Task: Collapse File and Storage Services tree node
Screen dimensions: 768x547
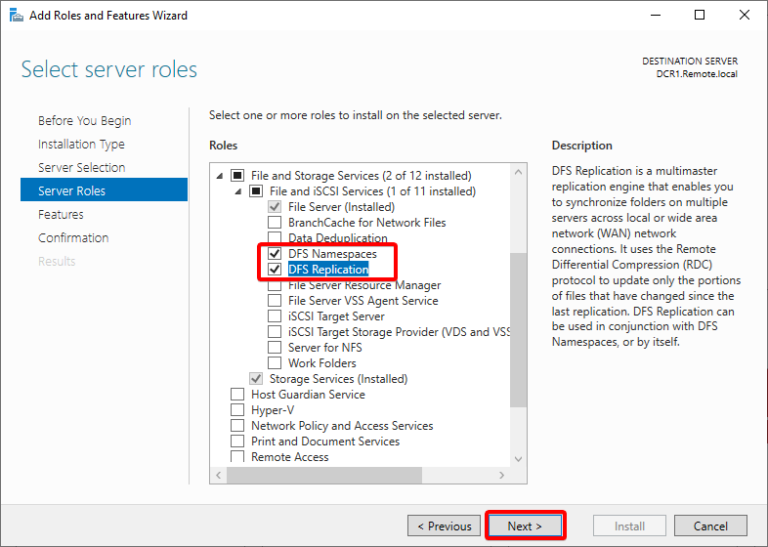Action: click(x=220, y=176)
